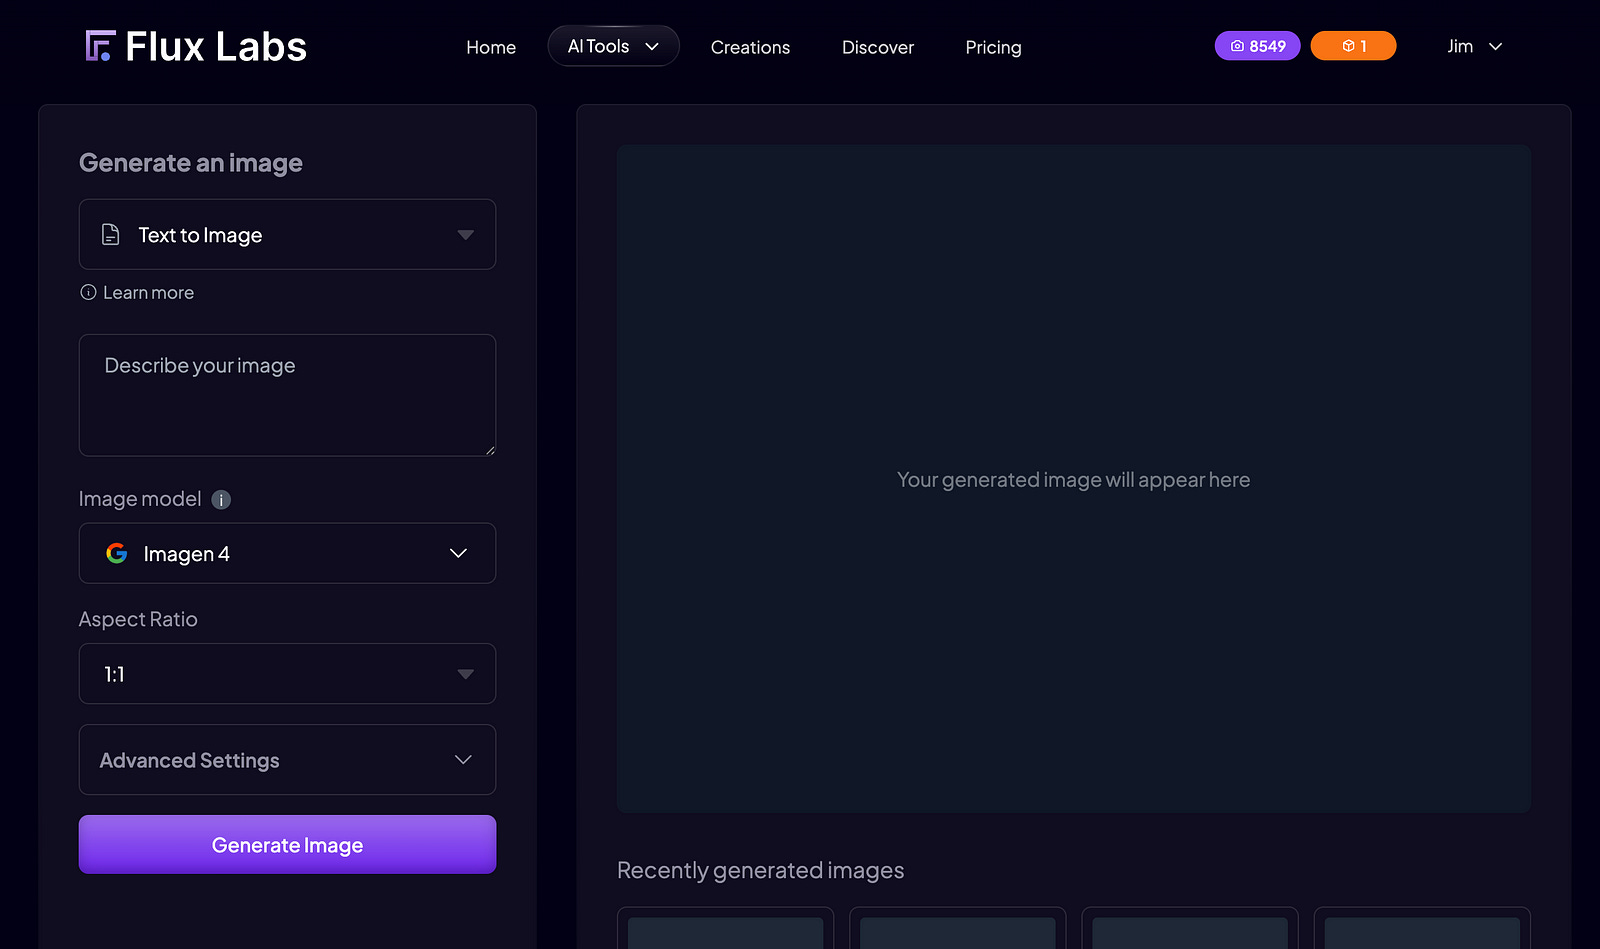This screenshot has width=1600, height=949.
Task: Click the 'Generate an image' heading
Action: pos(190,162)
